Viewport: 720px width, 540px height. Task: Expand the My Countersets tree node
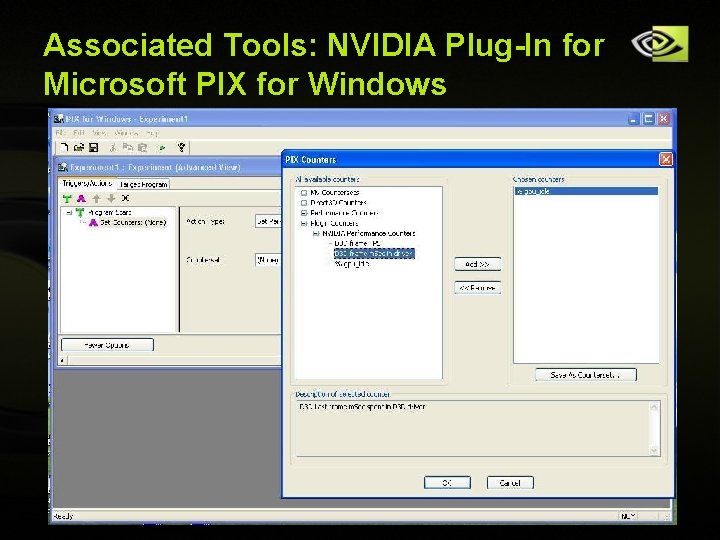(x=304, y=192)
